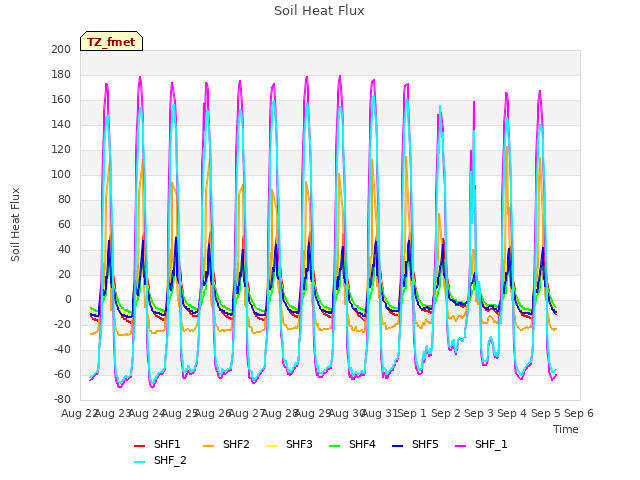
Task: Click the Sep 2 x-axis date label
Action: tap(446, 413)
